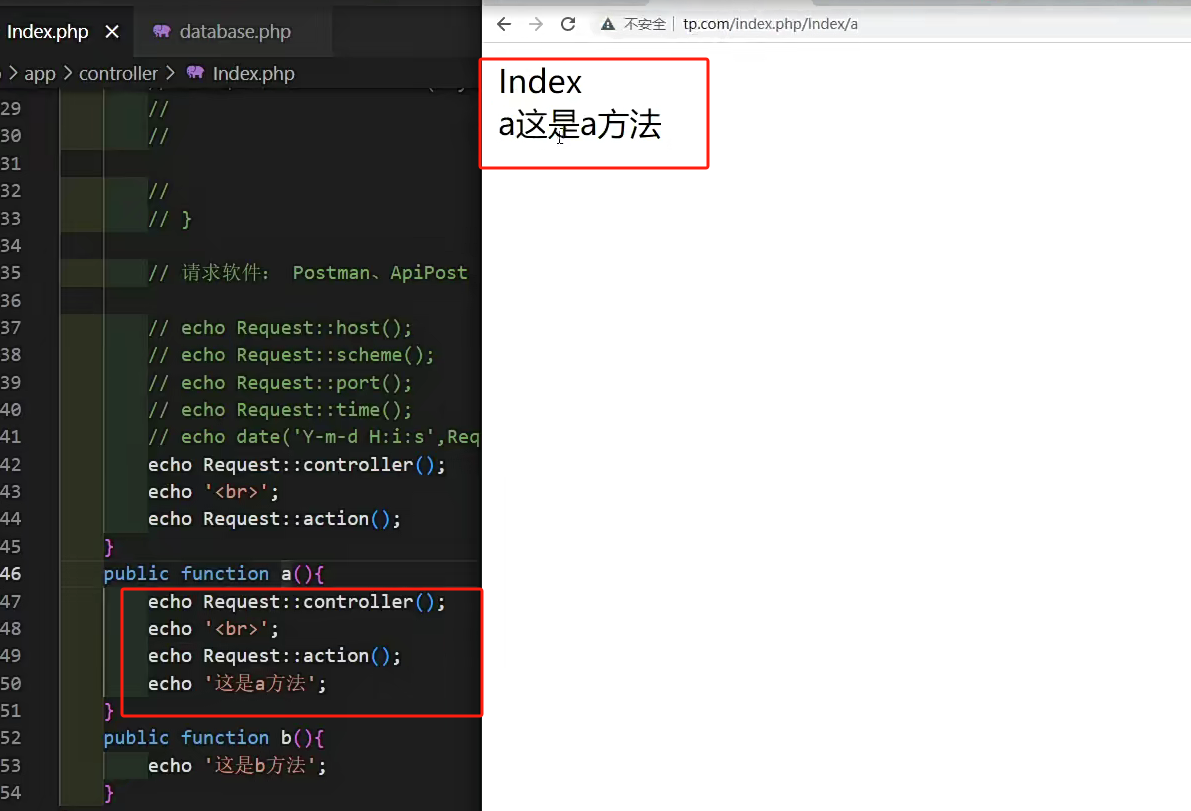This screenshot has width=1191, height=811.
Task: Click line 44 echo Request::action();
Action: pyautogui.click(x=274, y=519)
